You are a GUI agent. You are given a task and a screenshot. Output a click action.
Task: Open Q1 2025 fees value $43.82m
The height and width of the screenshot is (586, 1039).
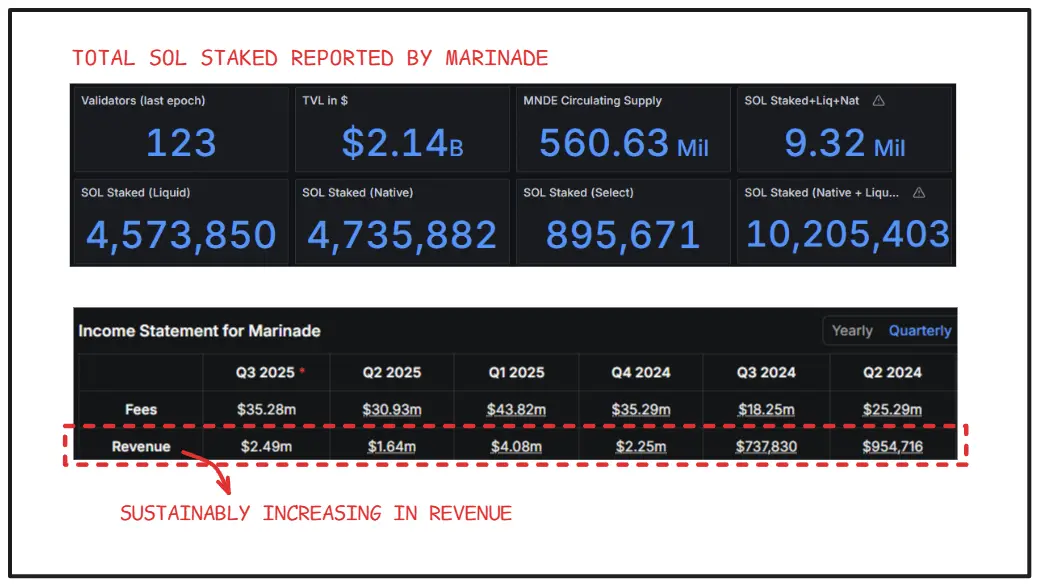point(516,410)
